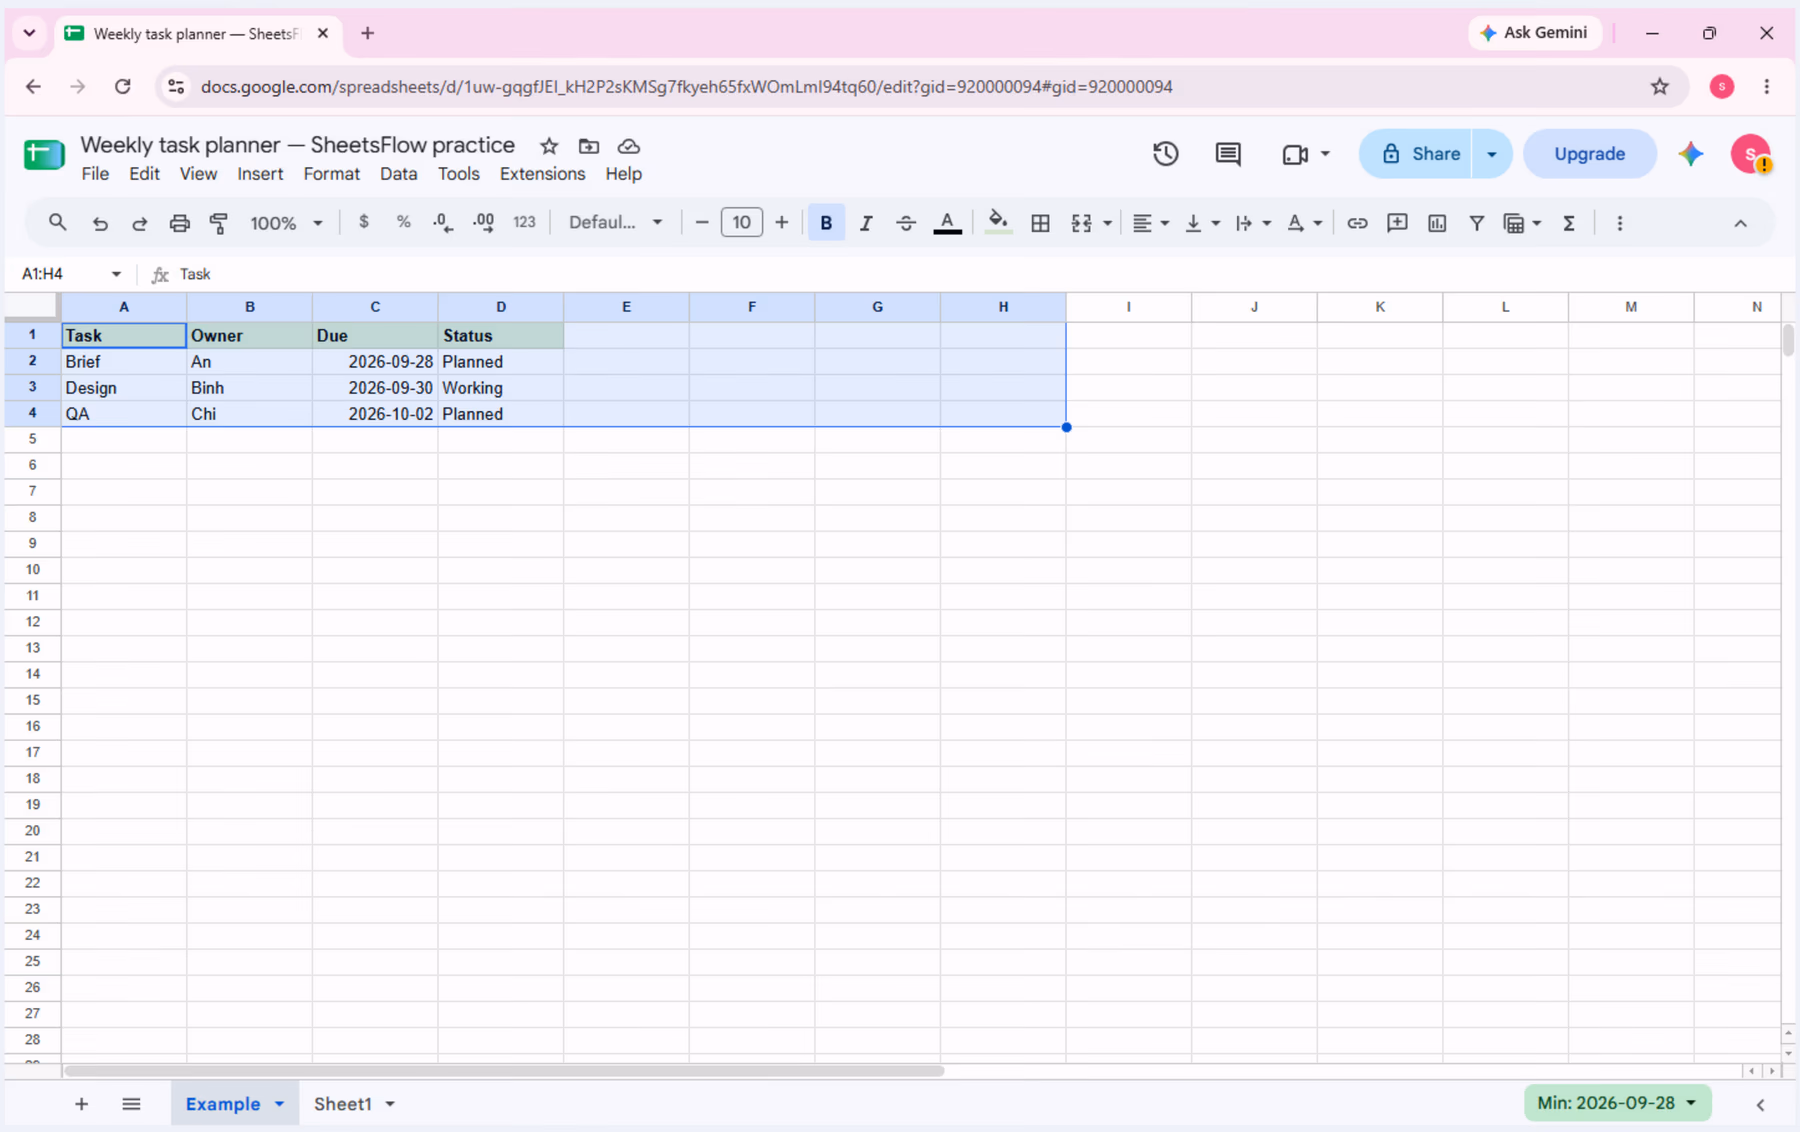Viewport: 1800px width, 1132px height.
Task: Insert a chart
Action: pyautogui.click(x=1437, y=223)
